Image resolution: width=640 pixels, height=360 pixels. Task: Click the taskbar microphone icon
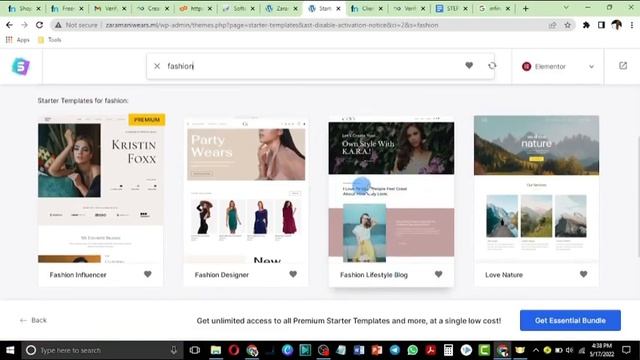[x=173, y=350]
